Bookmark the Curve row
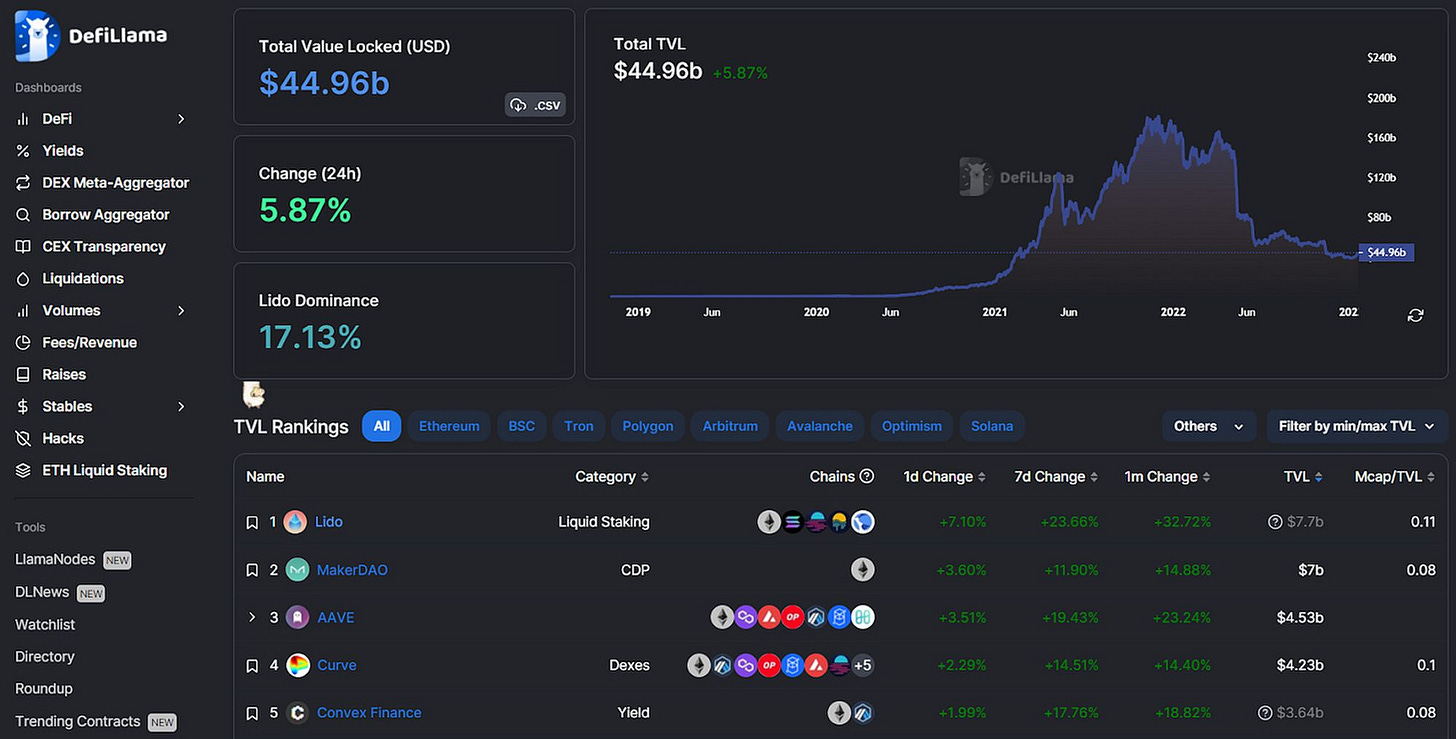The image size is (1456, 739). [252, 665]
